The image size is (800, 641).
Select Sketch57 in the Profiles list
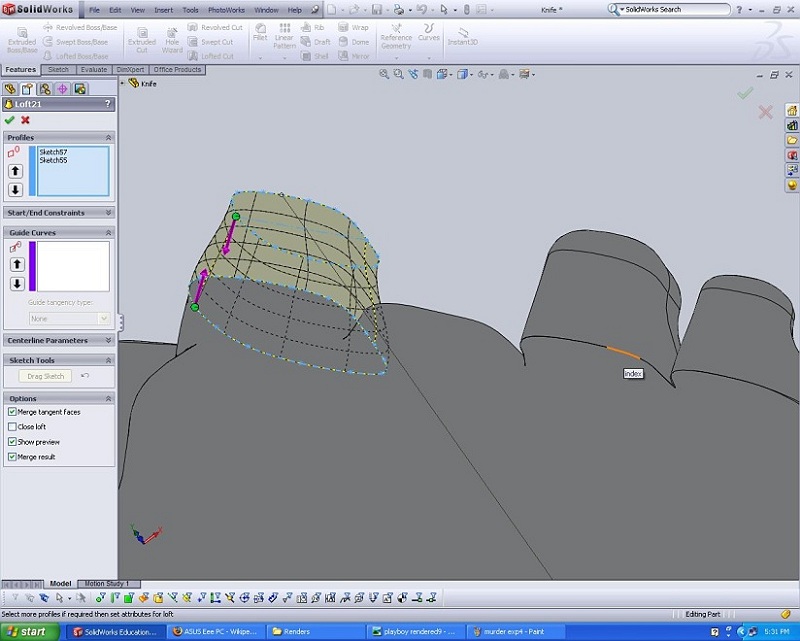tap(54, 152)
